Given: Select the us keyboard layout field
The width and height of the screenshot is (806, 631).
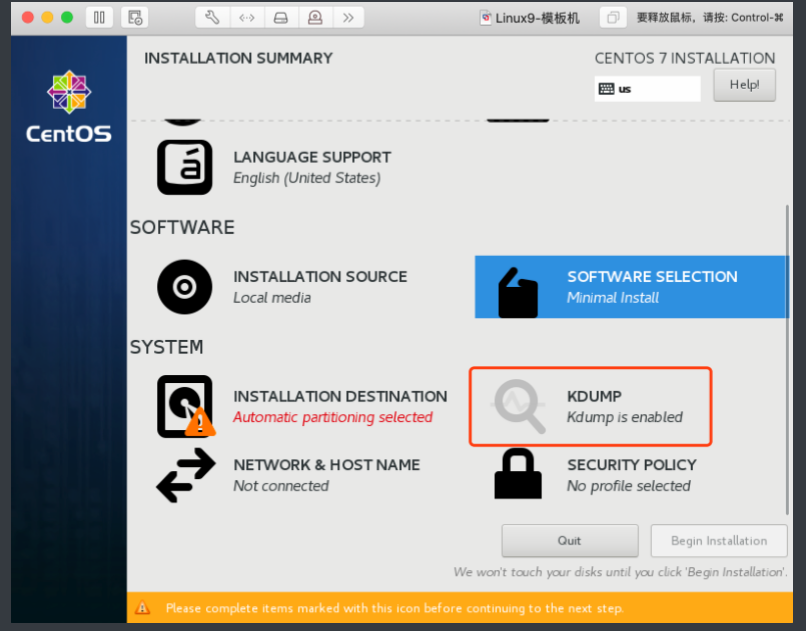Looking at the screenshot, I should pyautogui.click(x=647, y=89).
